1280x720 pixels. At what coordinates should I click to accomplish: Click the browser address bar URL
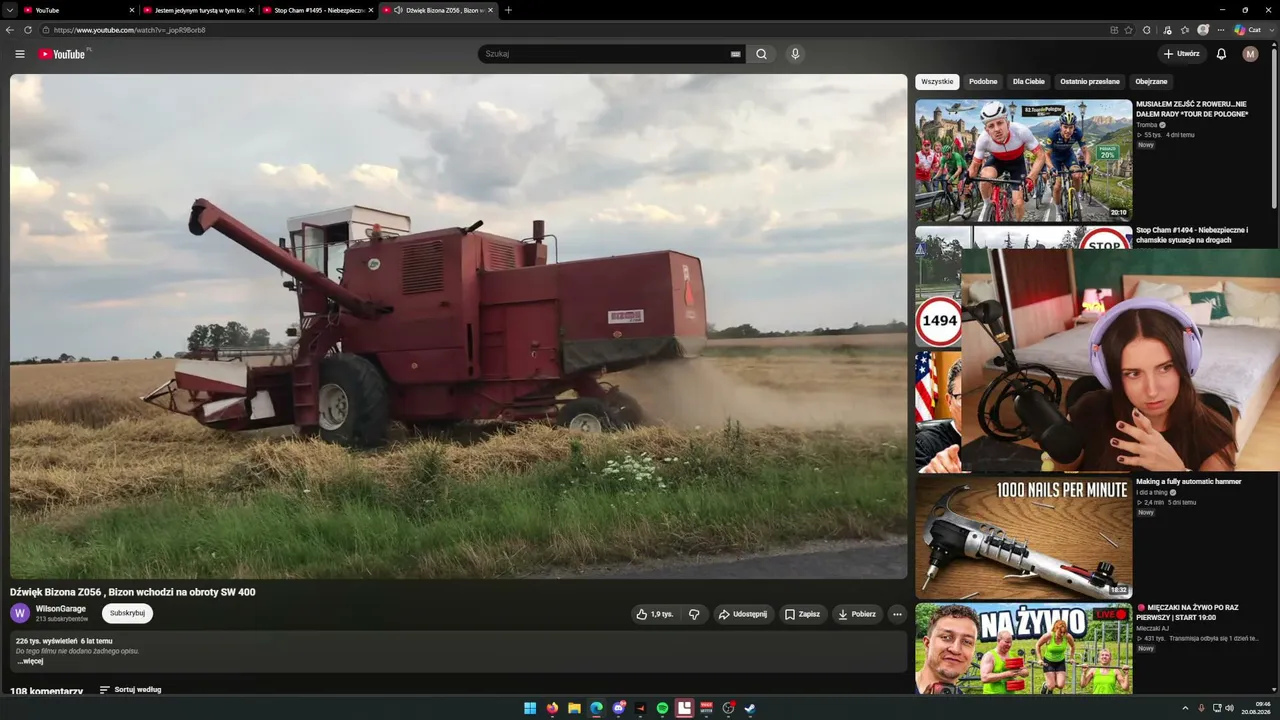pyautogui.click(x=130, y=30)
